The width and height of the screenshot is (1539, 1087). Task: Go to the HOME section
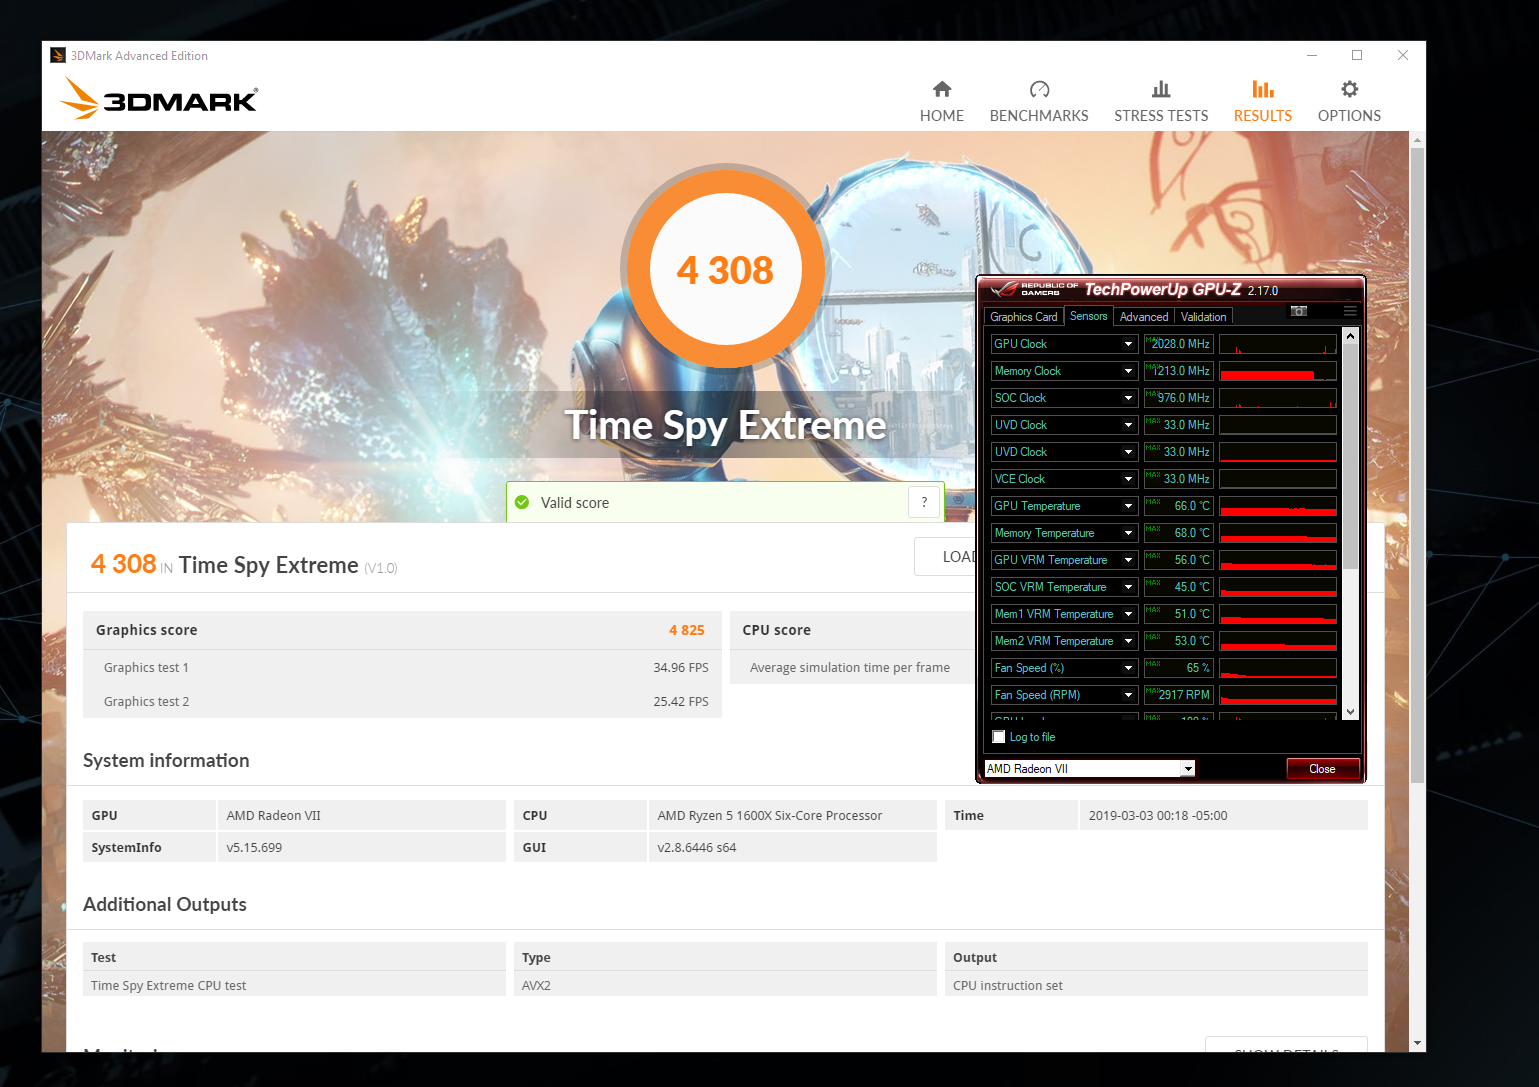tap(941, 103)
